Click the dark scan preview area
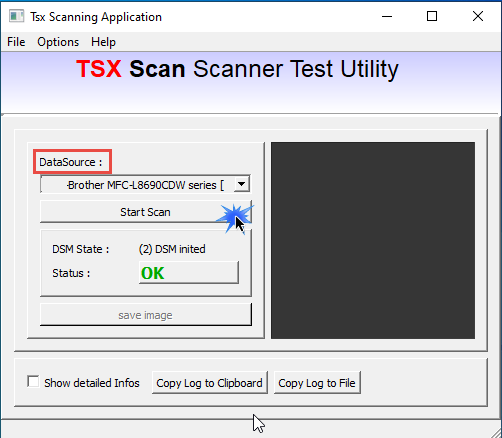Viewport: 502px width, 438px height. (x=373, y=240)
